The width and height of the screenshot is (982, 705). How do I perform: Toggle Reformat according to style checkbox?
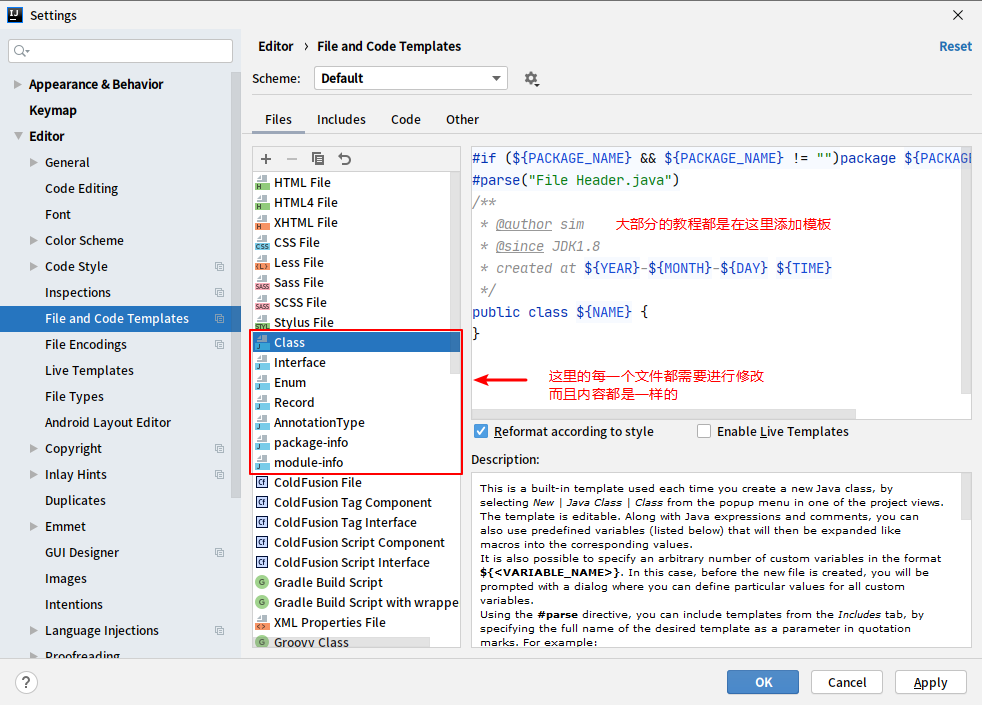tap(481, 431)
